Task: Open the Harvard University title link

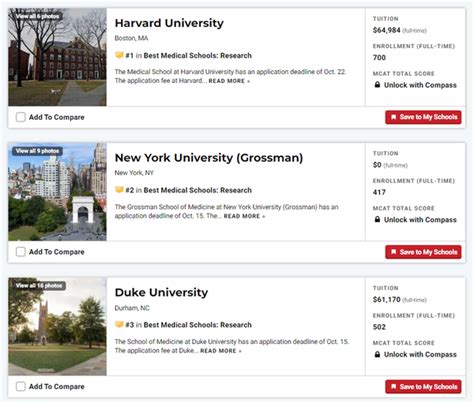Action: point(169,23)
